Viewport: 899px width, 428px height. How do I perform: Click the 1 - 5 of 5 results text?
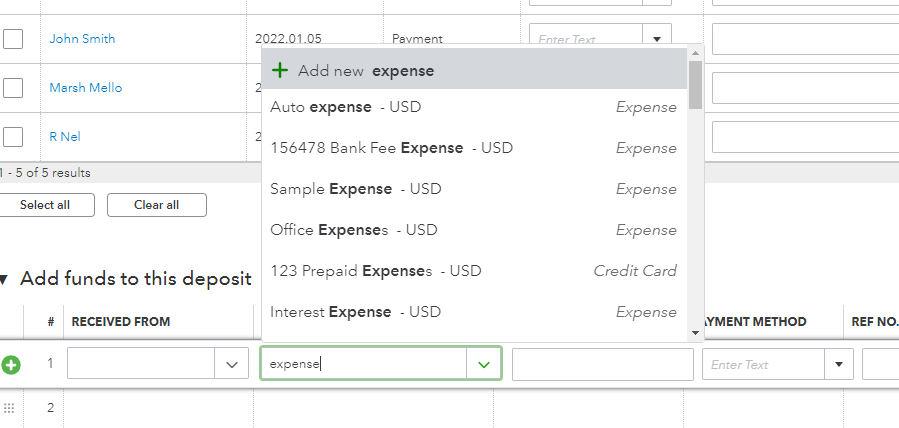click(45, 172)
